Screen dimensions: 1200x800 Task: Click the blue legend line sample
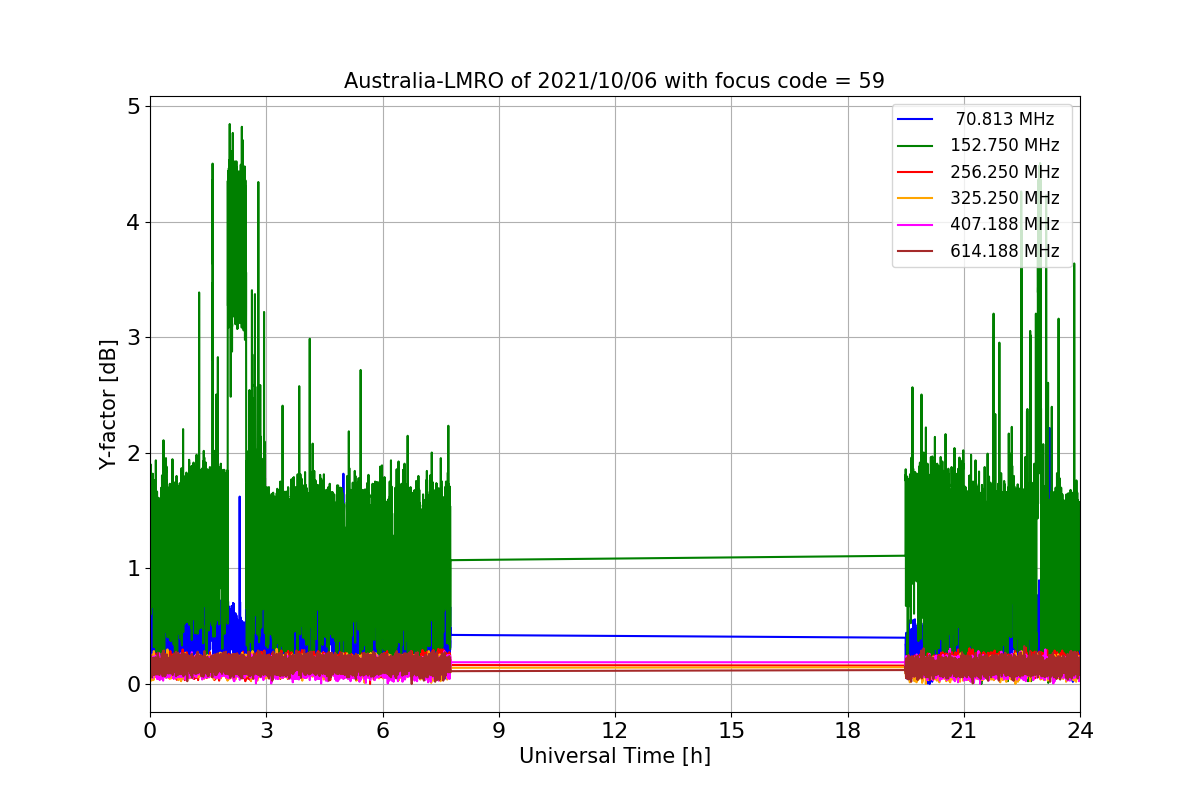pyautogui.click(x=916, y=120)
